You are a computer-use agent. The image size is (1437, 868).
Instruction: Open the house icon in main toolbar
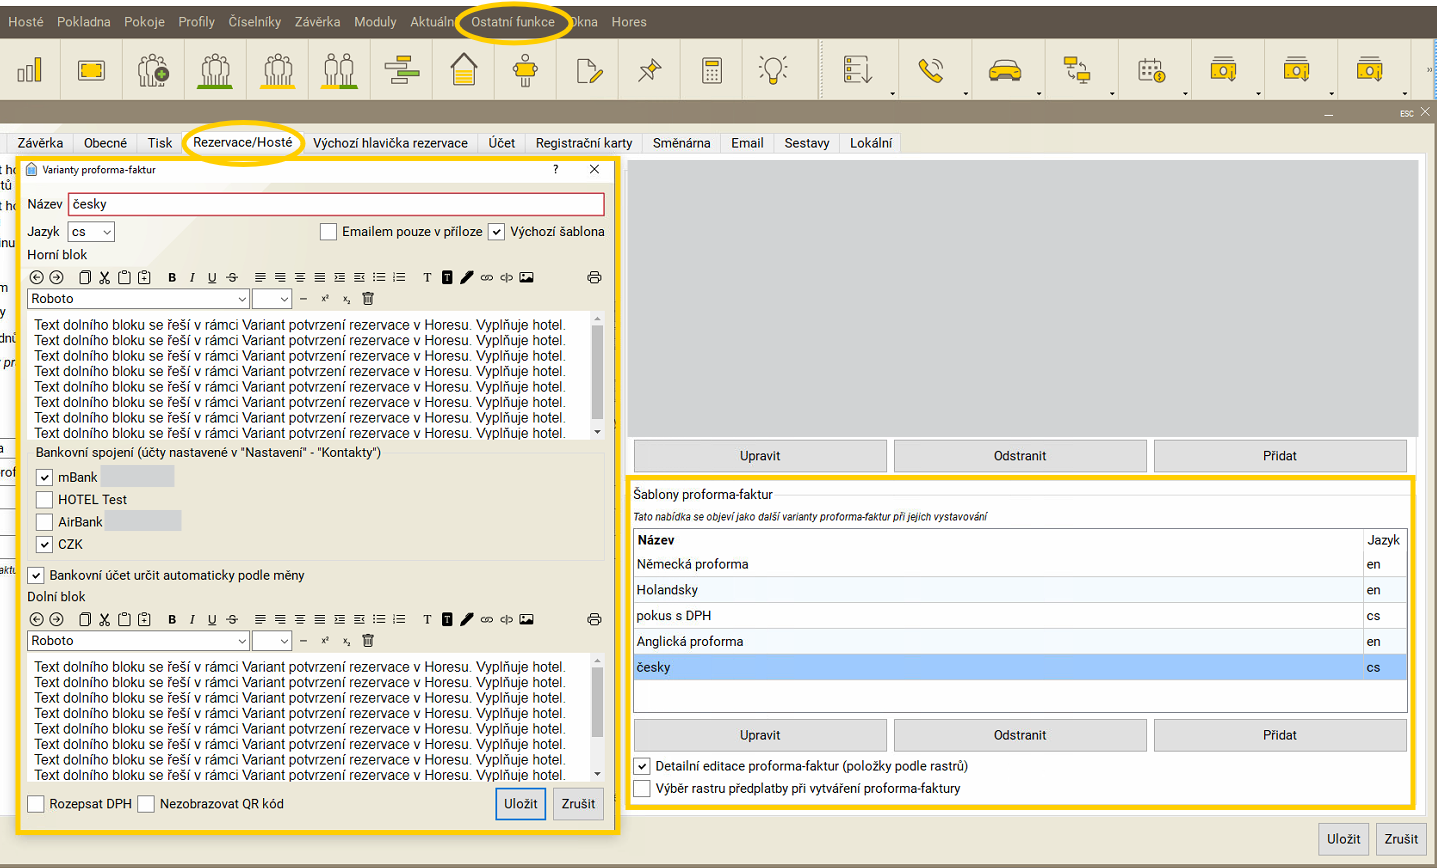coord(464,70)
